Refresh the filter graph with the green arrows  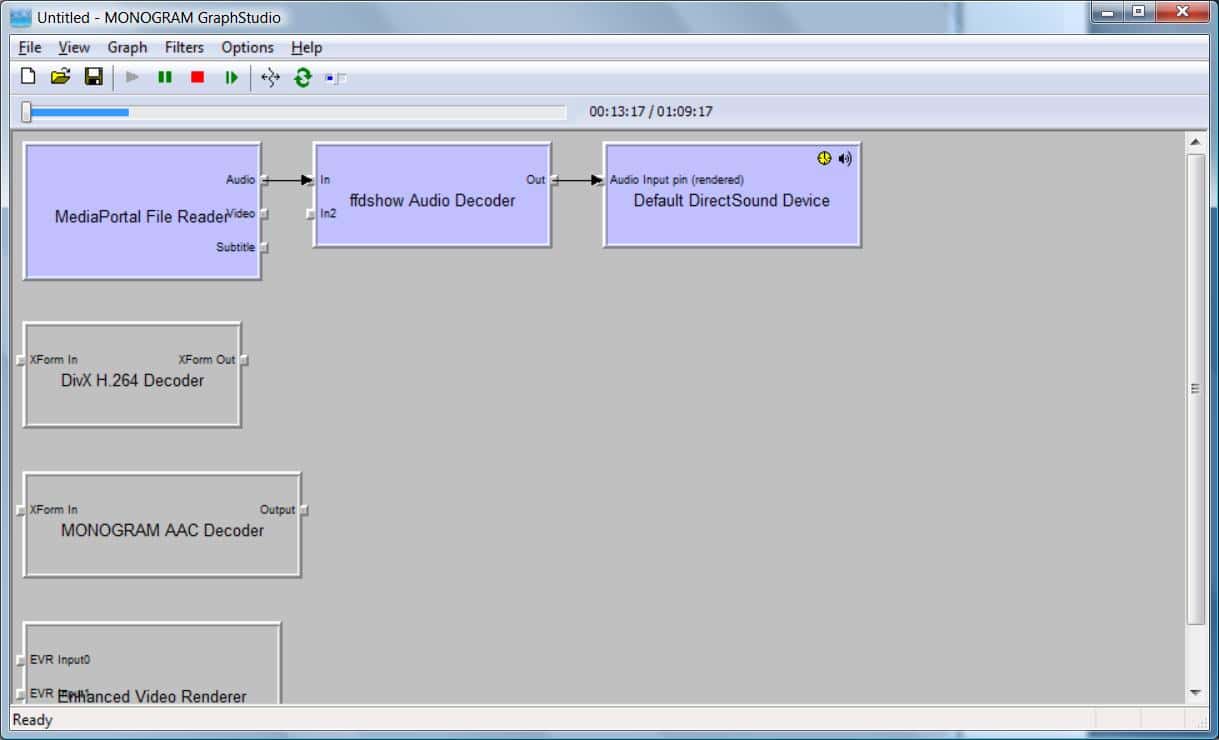click(x=302, y=77)
